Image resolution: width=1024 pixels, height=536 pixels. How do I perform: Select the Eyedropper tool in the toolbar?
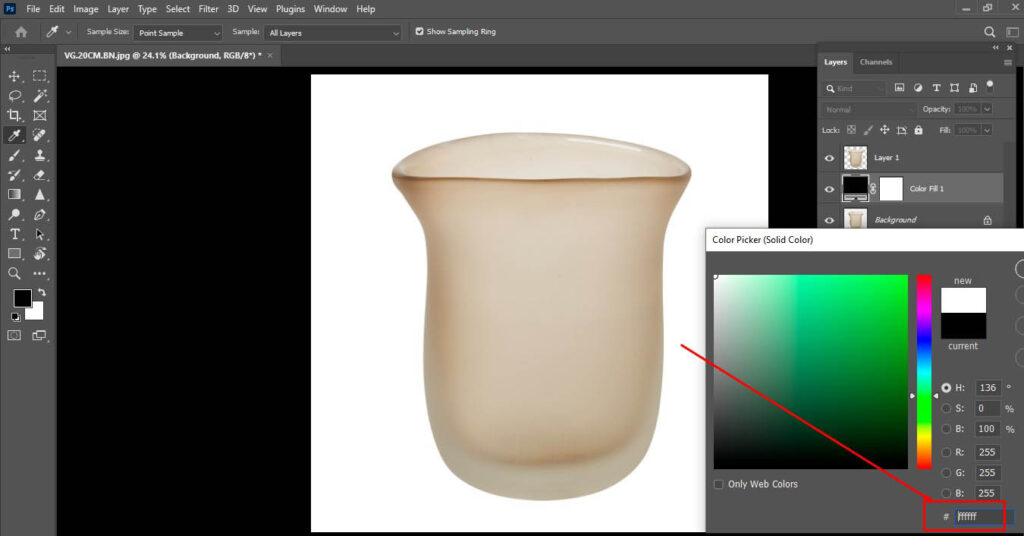(14, 135)
